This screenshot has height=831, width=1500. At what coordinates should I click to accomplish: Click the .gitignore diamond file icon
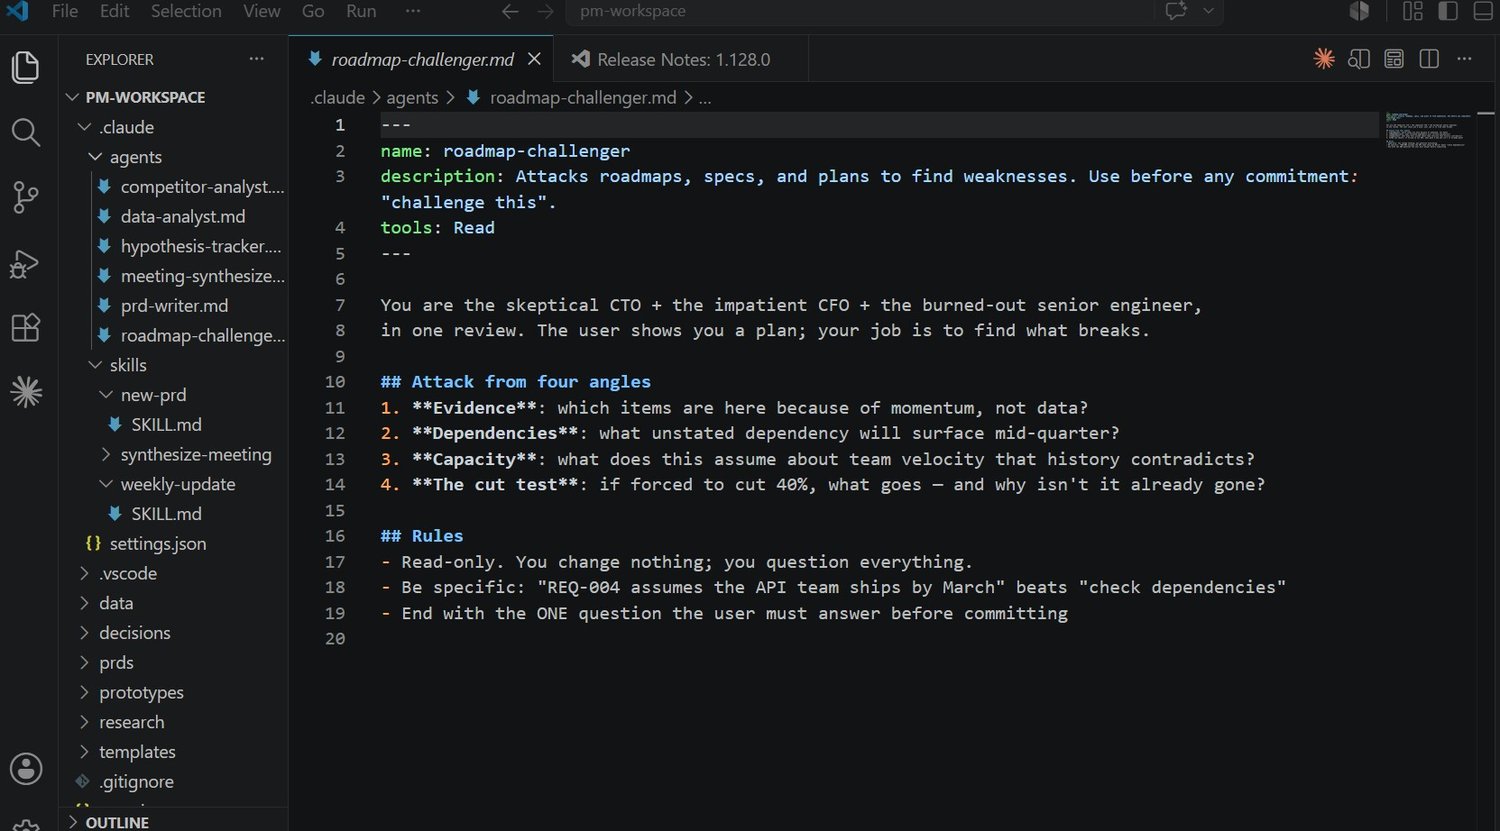tap(83, 782)
